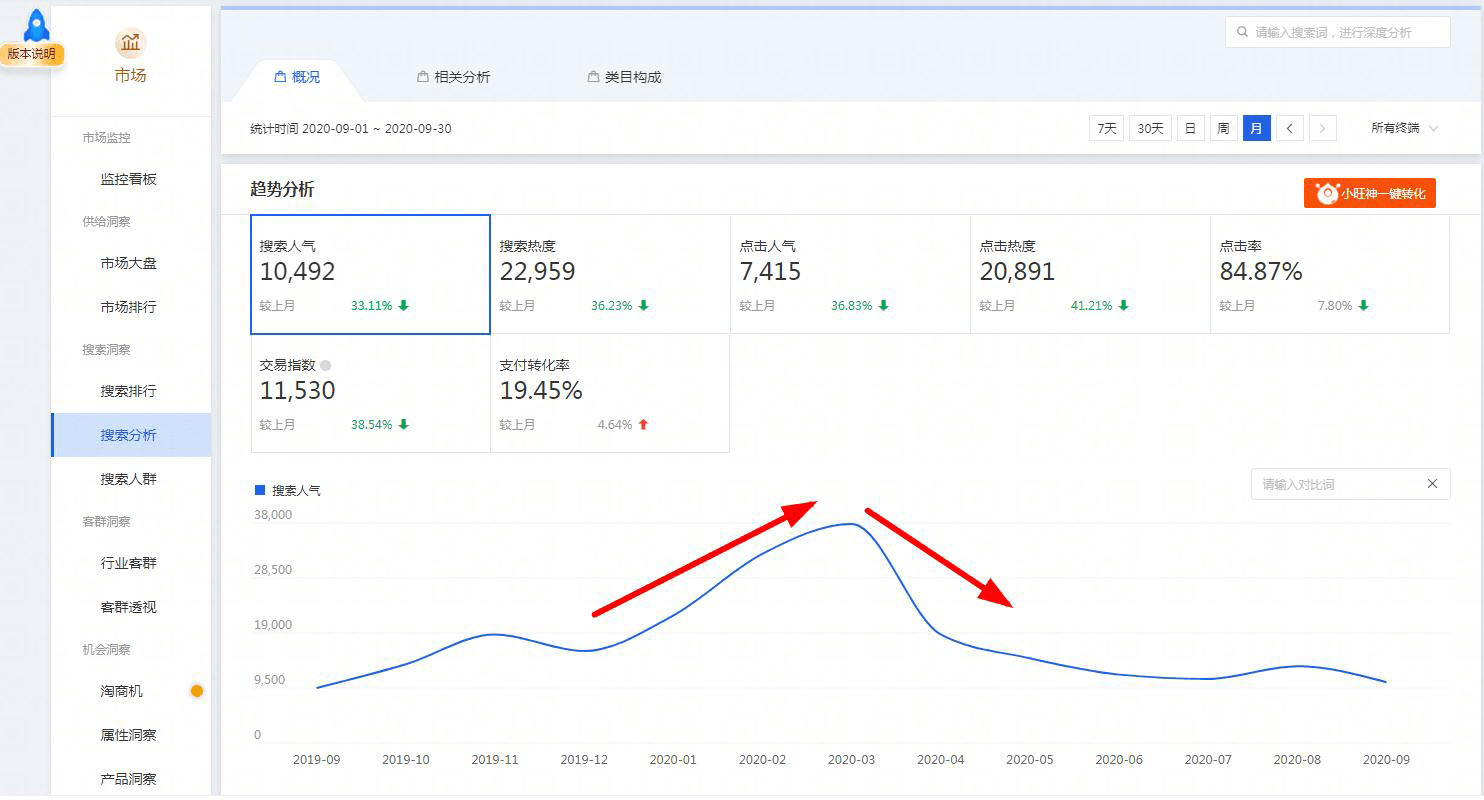Switch time granularity to 周

pos(1223,128)
